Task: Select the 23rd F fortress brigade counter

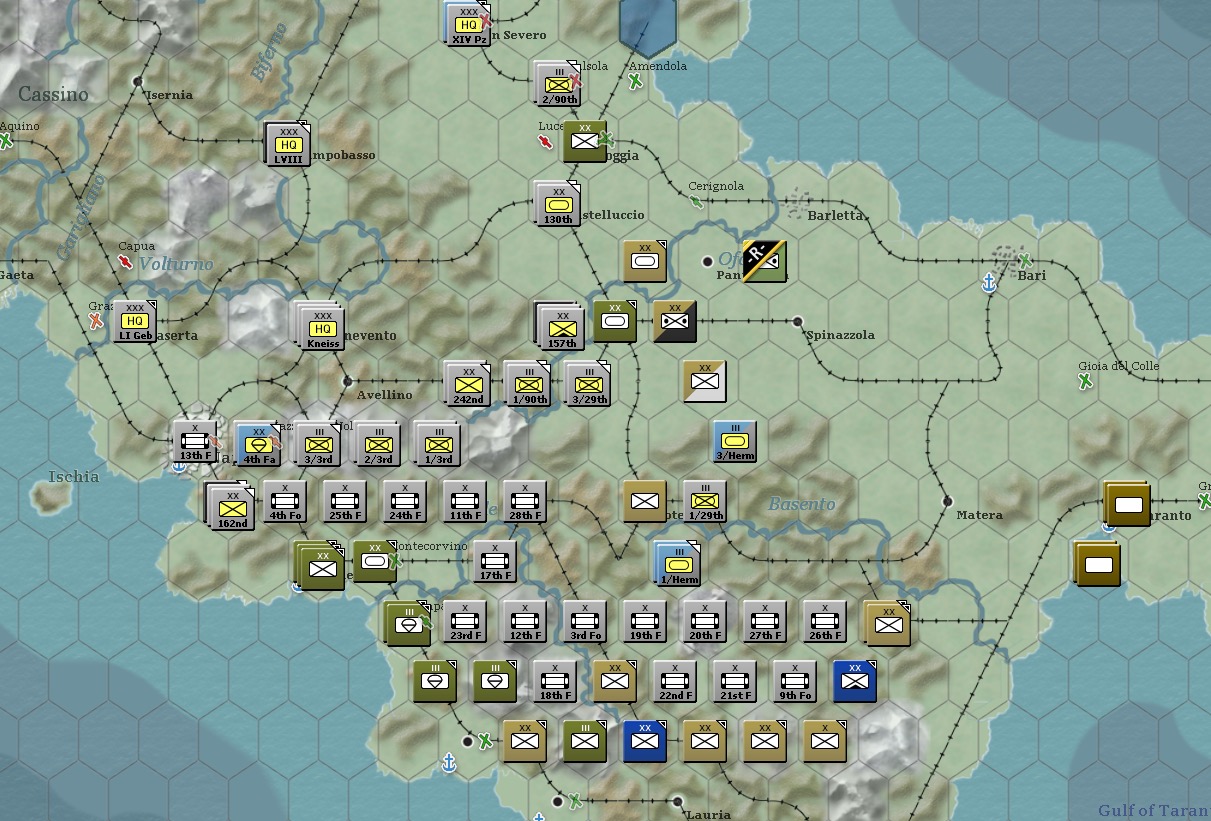Action: [466, 622]
